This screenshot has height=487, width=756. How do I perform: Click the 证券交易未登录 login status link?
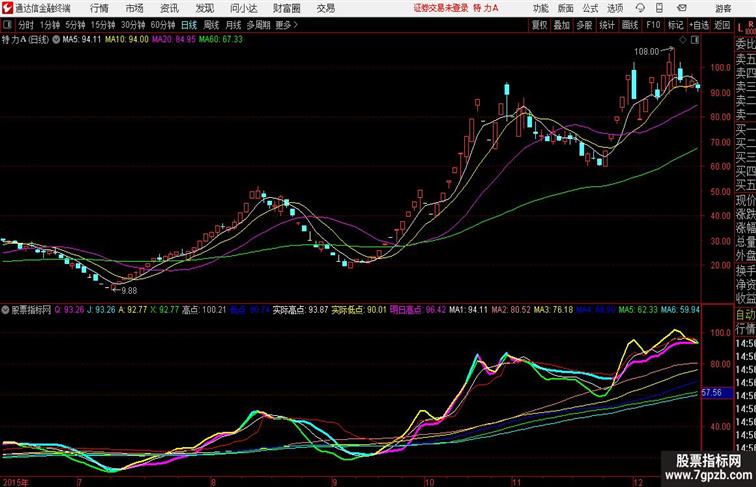click(441, 8)
